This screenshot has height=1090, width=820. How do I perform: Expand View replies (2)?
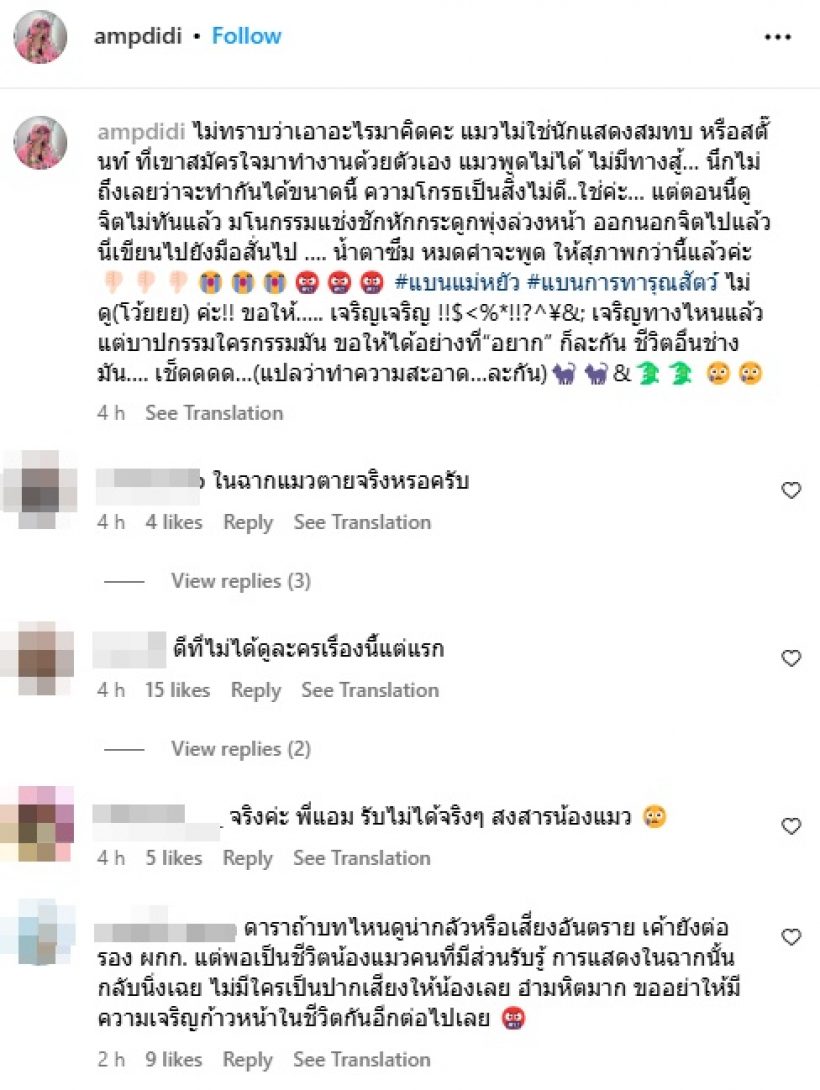241,749
